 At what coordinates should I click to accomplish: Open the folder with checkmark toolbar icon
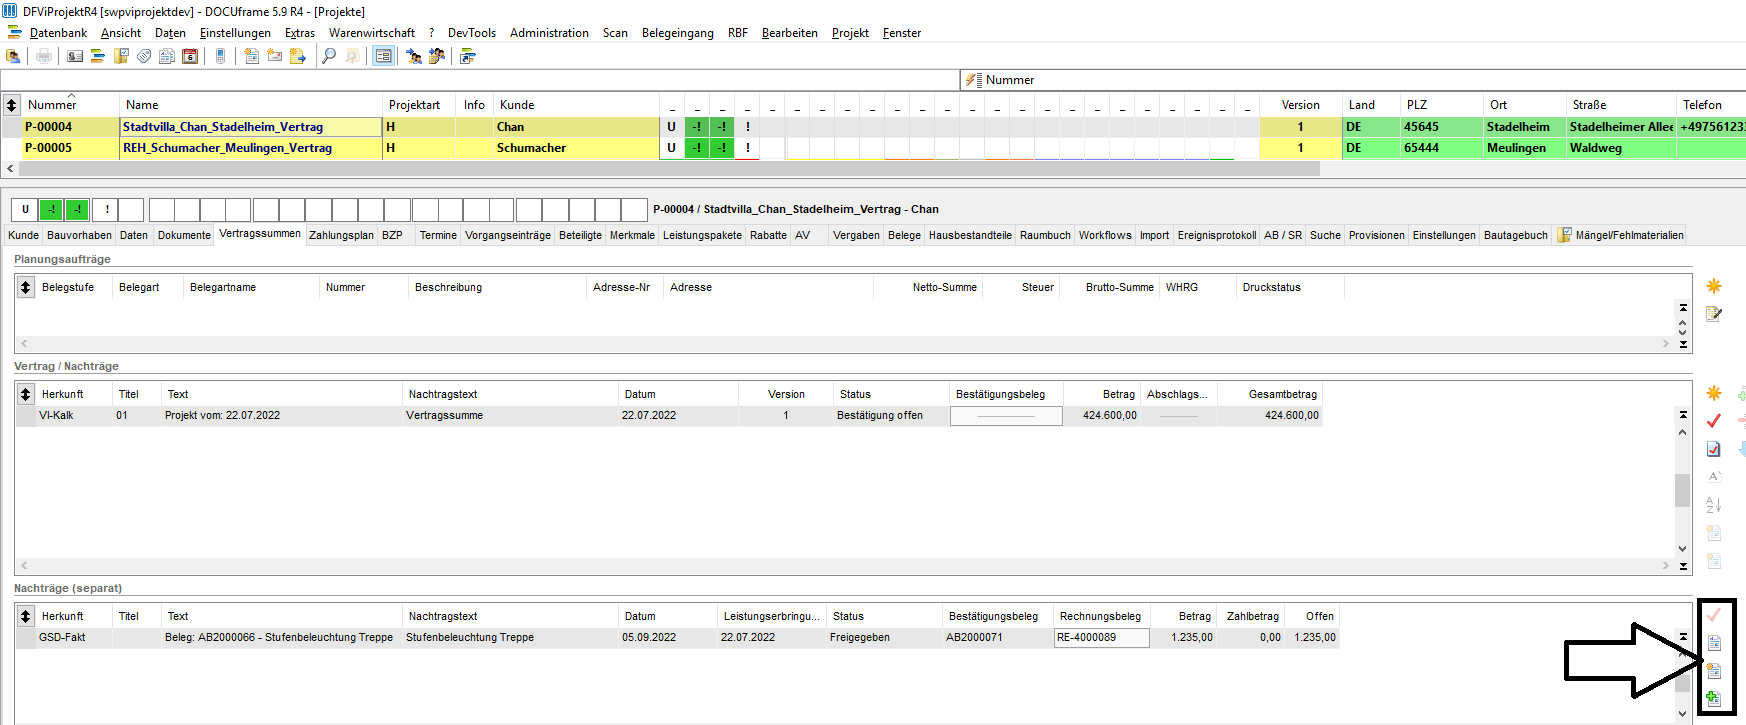[x=121, y=57]
